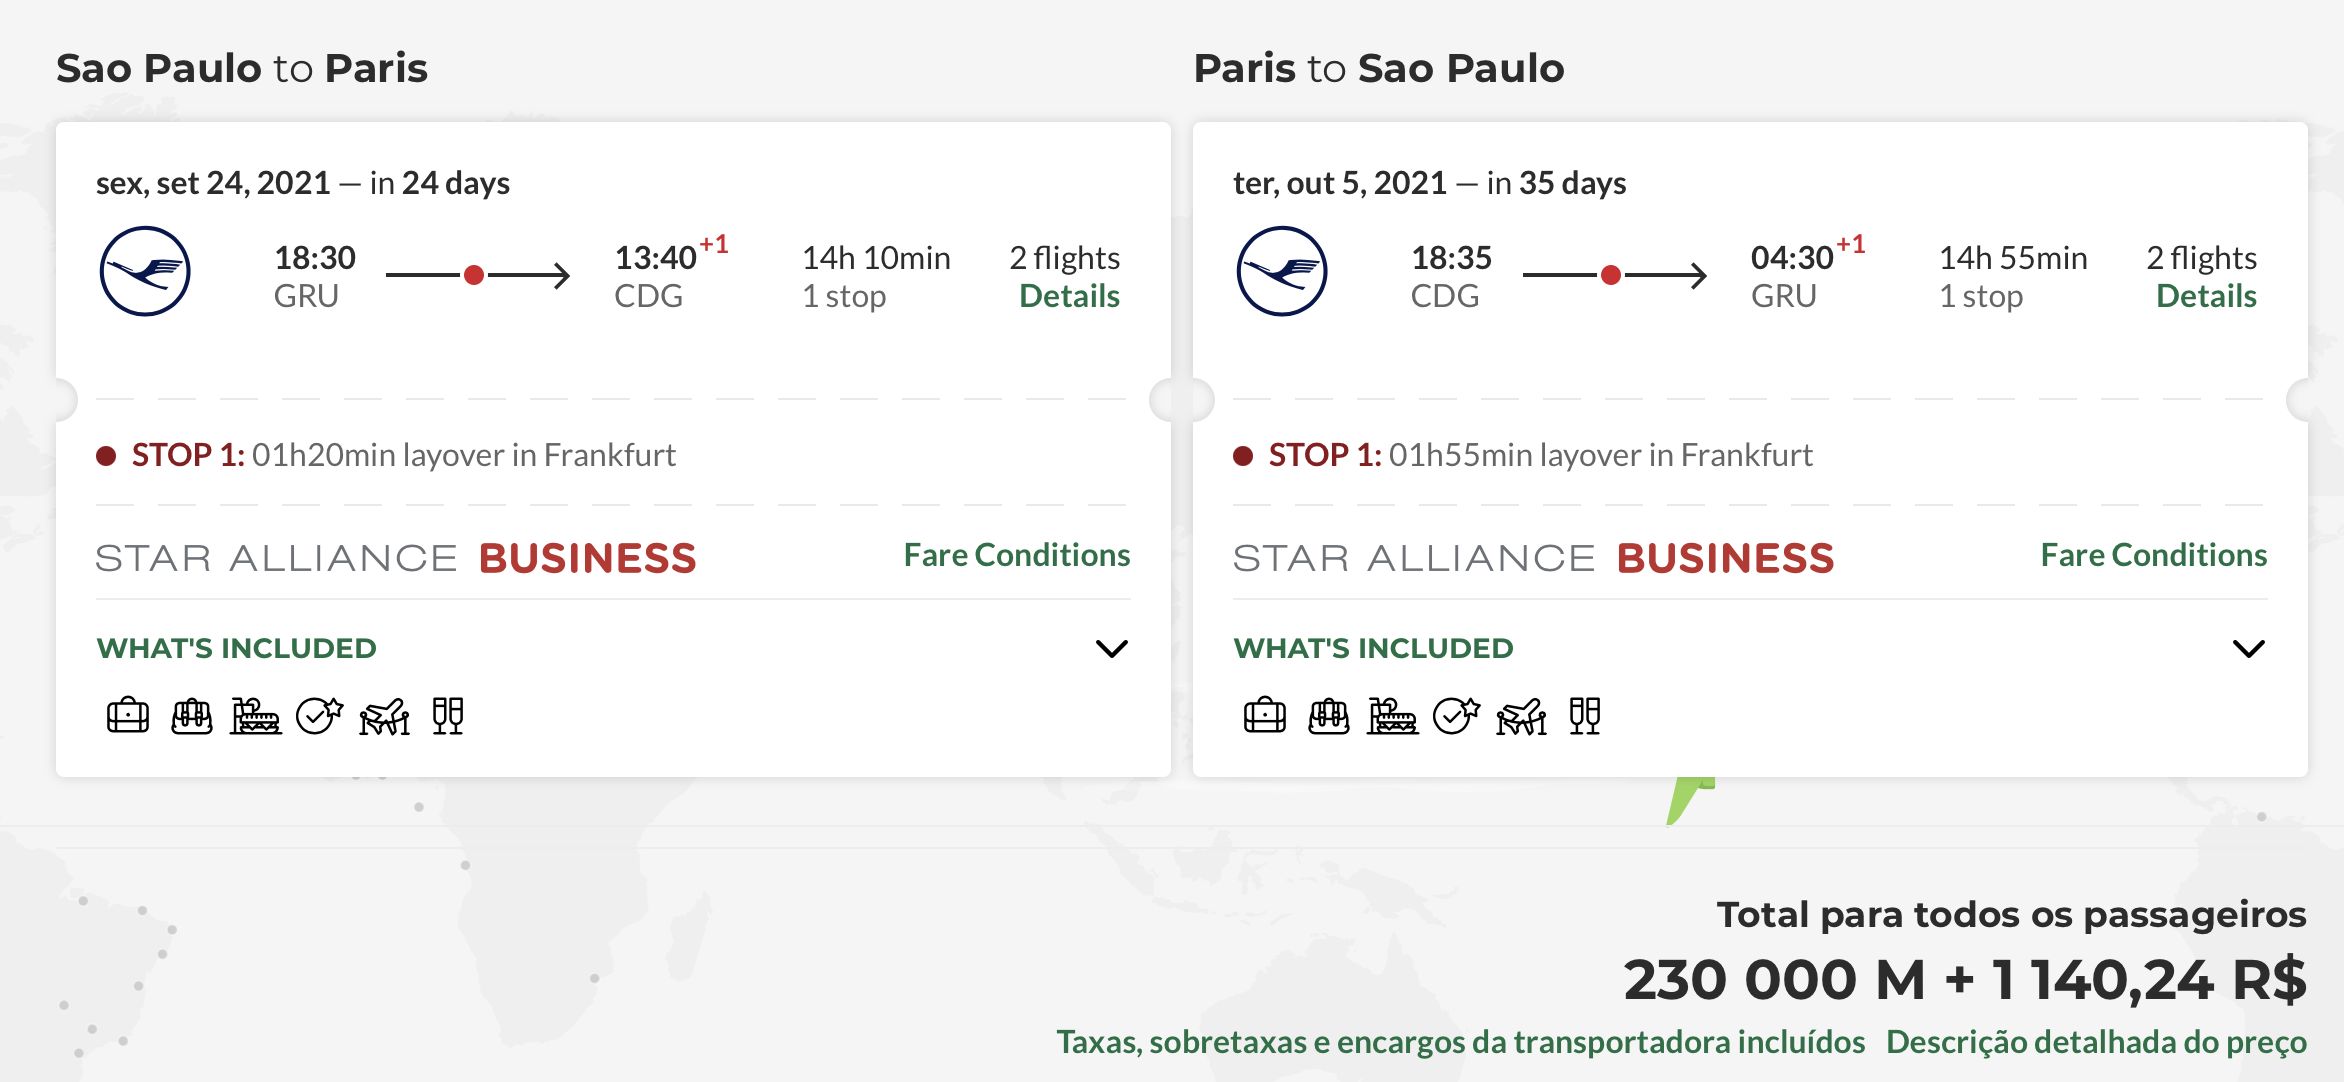This screenshot has height=1082, width=2344.
Task: Click the carry-on bag icon on the return flight card
Action: click(1265, 716)
